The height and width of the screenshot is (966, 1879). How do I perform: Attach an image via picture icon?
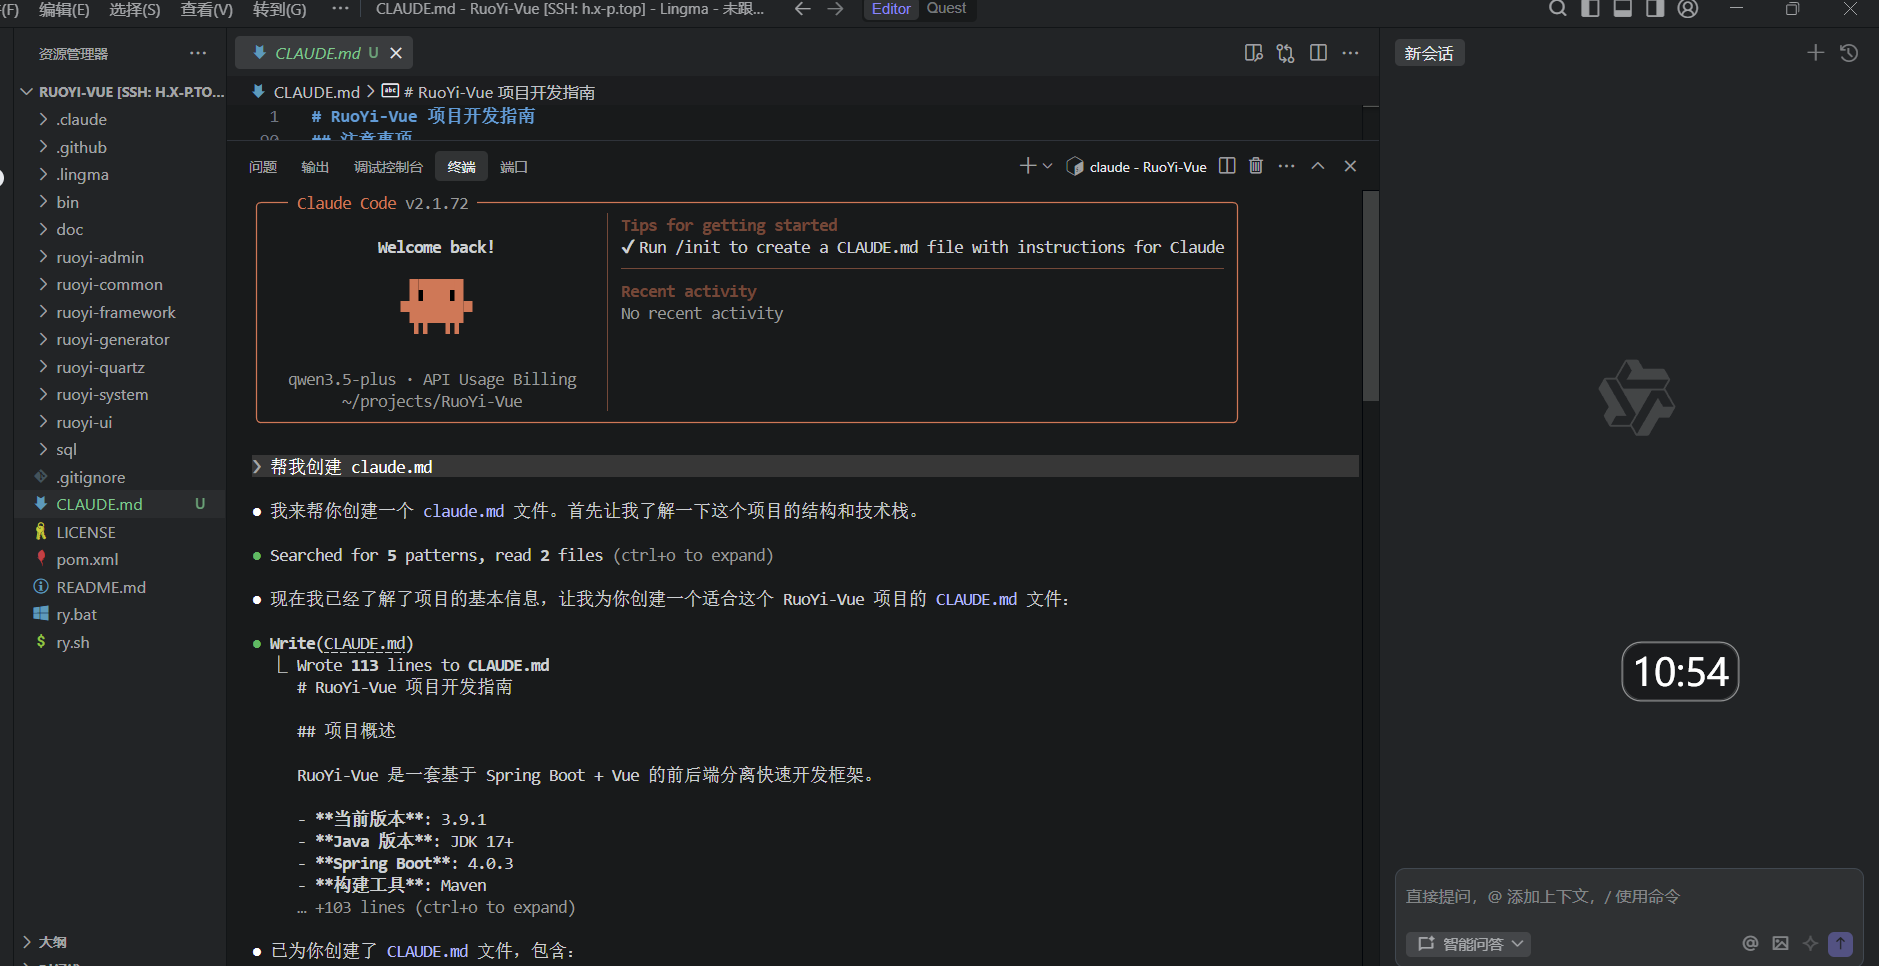tap(1780, 943)
